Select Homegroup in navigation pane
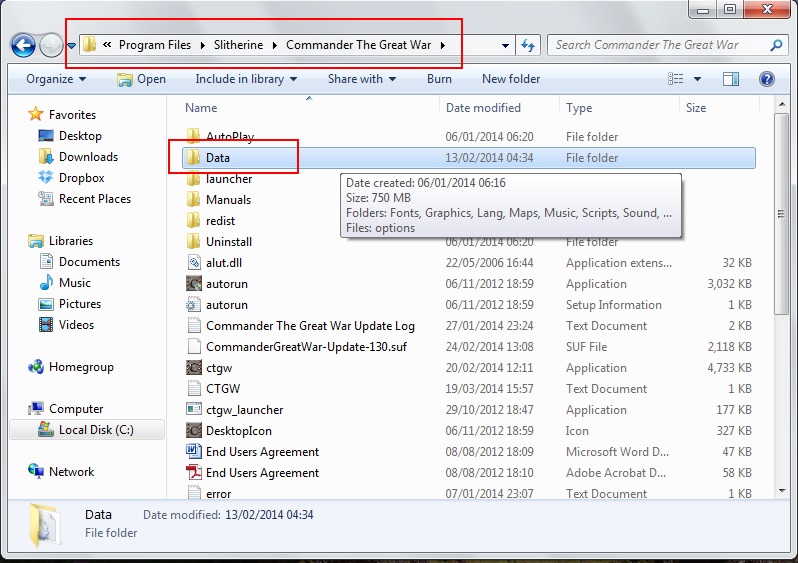 [x=81, y=367]
